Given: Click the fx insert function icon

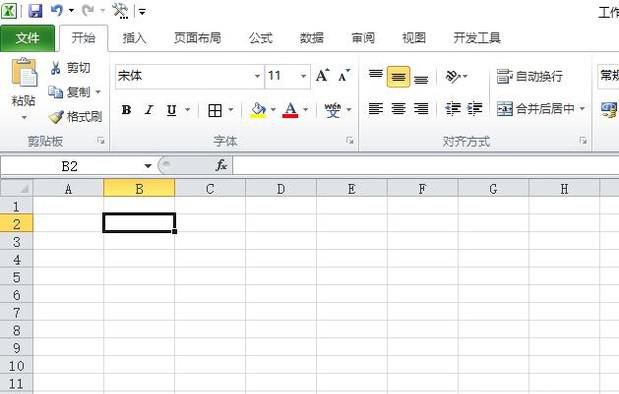Looking at the screenshot, I should coord(221,166).
